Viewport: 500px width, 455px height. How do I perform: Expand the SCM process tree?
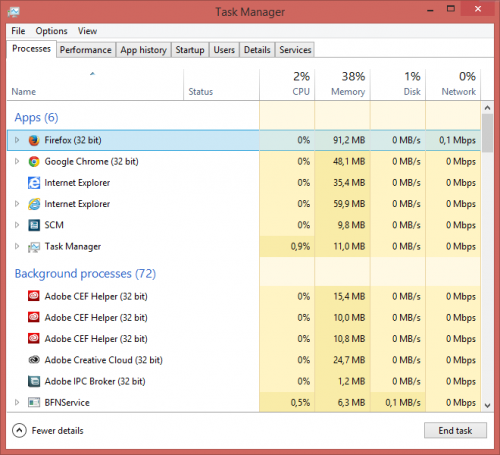pyautogui.click(x=17, y=225)
